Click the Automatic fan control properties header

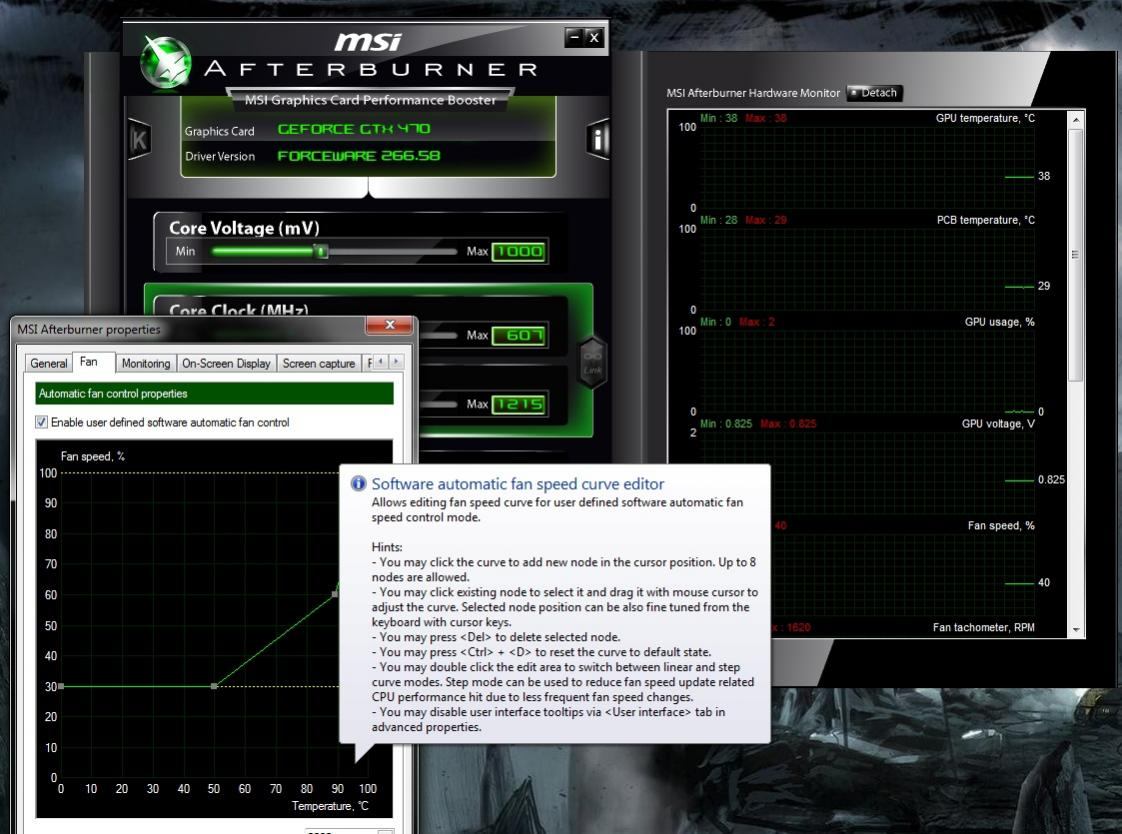tap(214, 393)
